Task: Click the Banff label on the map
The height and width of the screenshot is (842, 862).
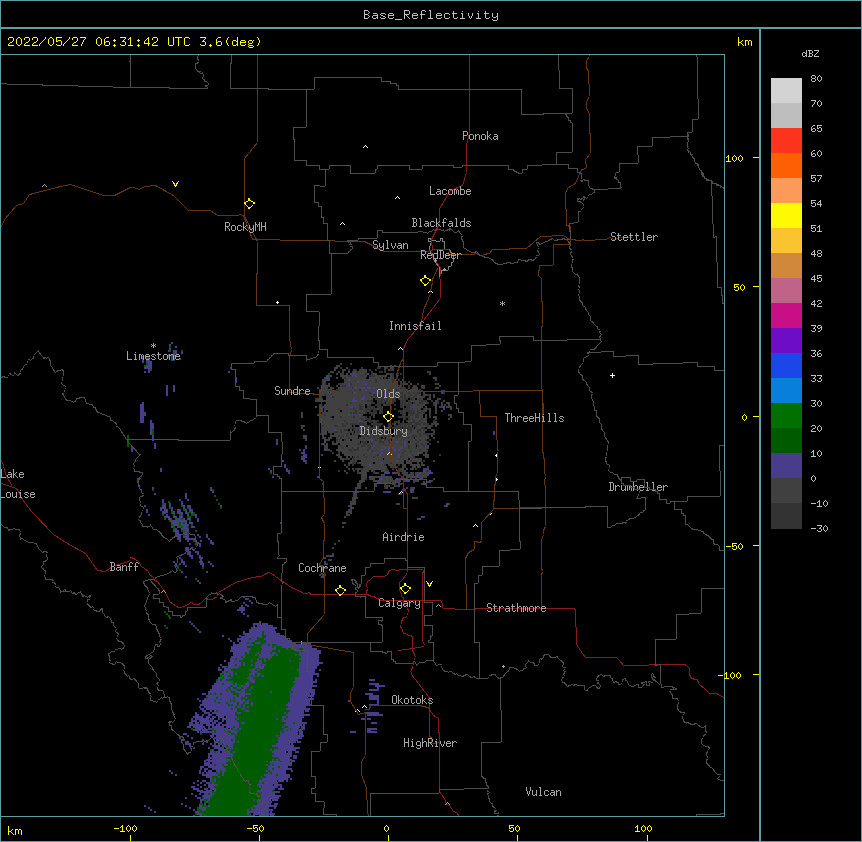Action: pyautogui.click(x=124, y=567)
